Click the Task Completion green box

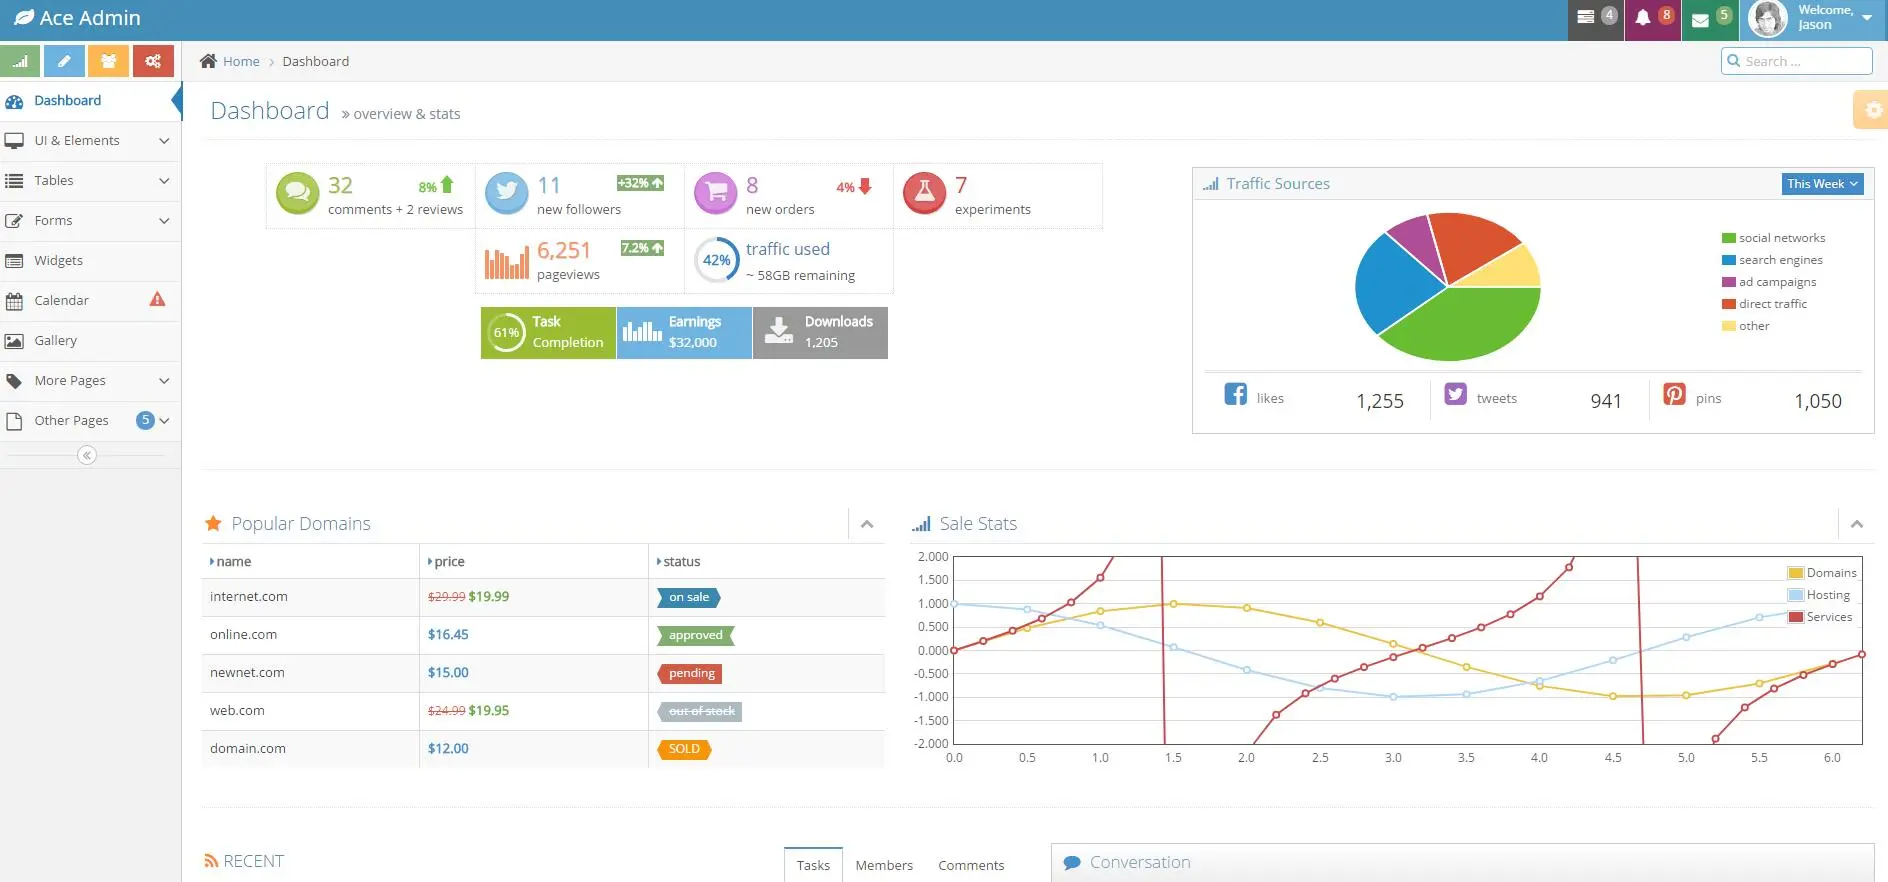tap(548, 332)
